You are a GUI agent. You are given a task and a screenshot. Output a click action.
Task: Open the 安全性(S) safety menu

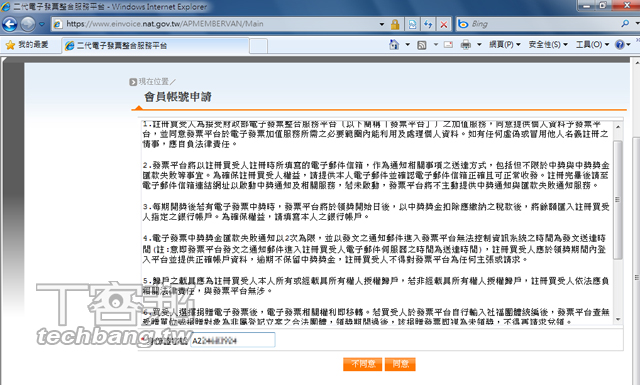tap(548, 45)
